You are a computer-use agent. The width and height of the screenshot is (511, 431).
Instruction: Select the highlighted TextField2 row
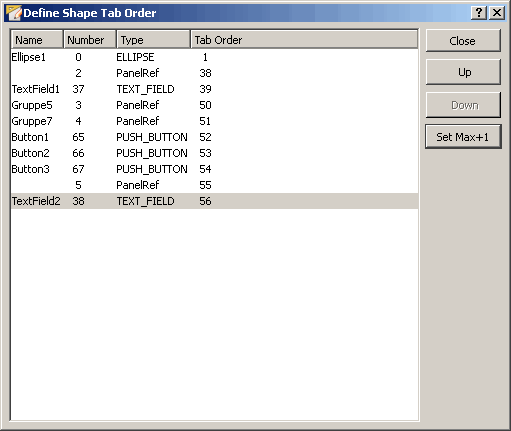pos(214,201)
